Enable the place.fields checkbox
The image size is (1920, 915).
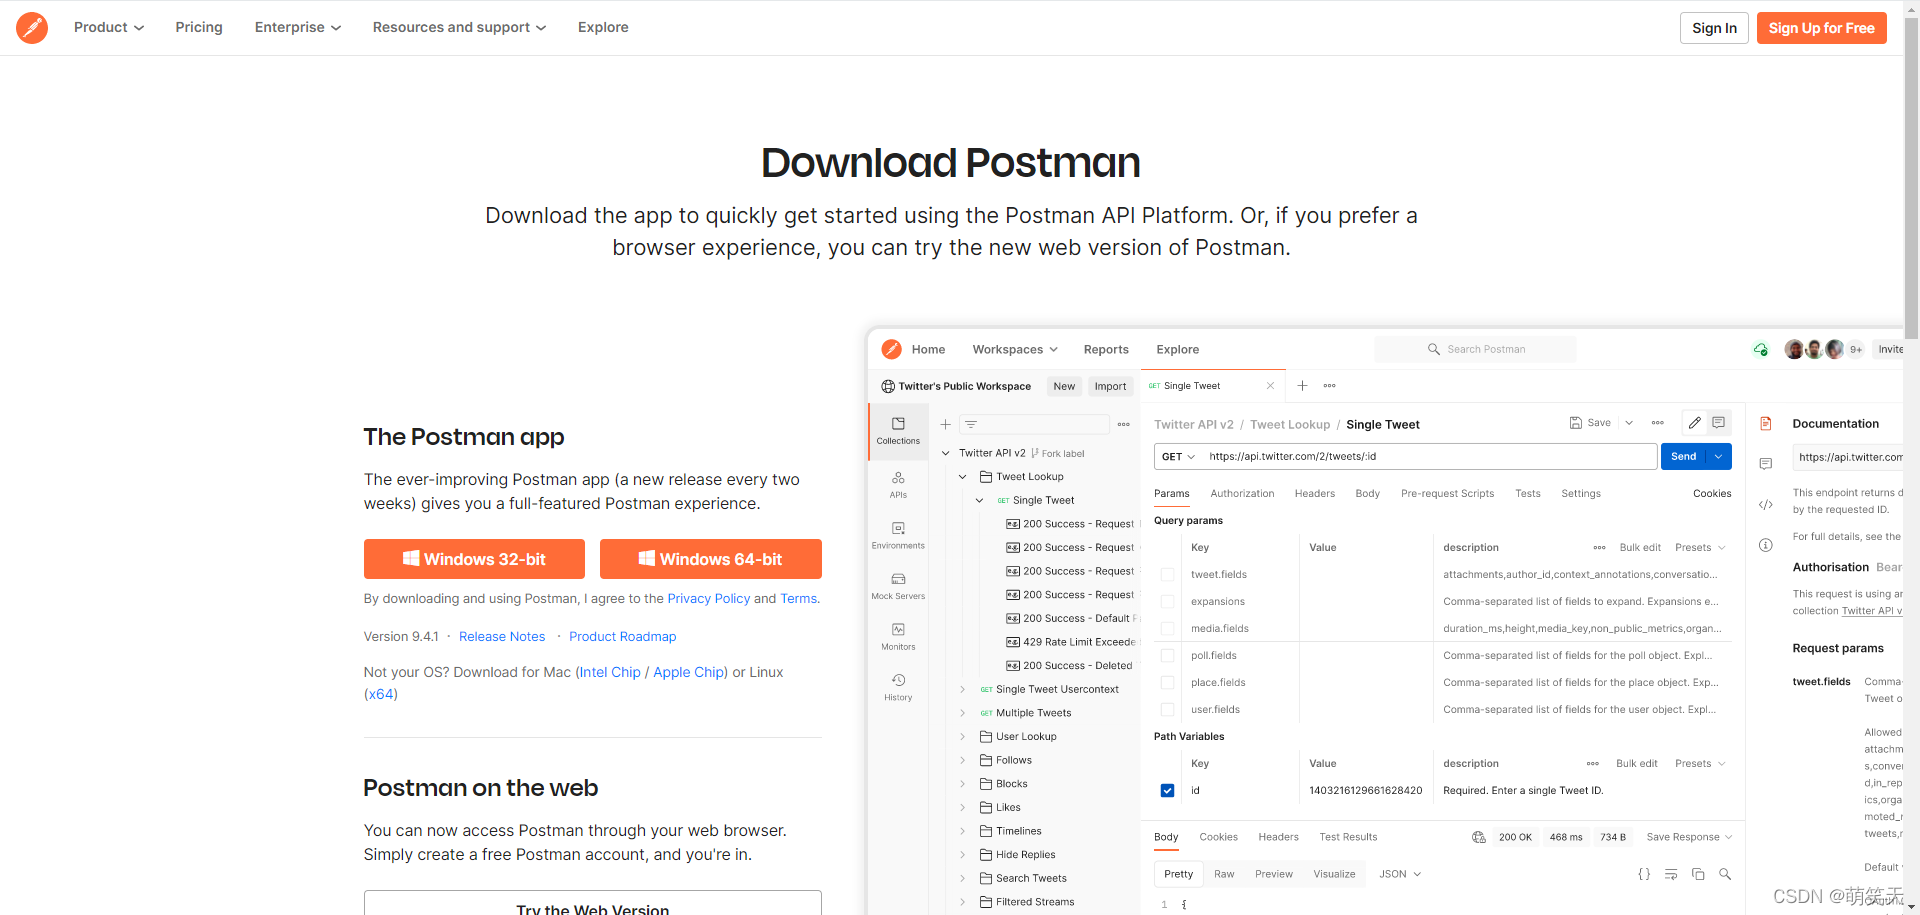point(1167,683)
